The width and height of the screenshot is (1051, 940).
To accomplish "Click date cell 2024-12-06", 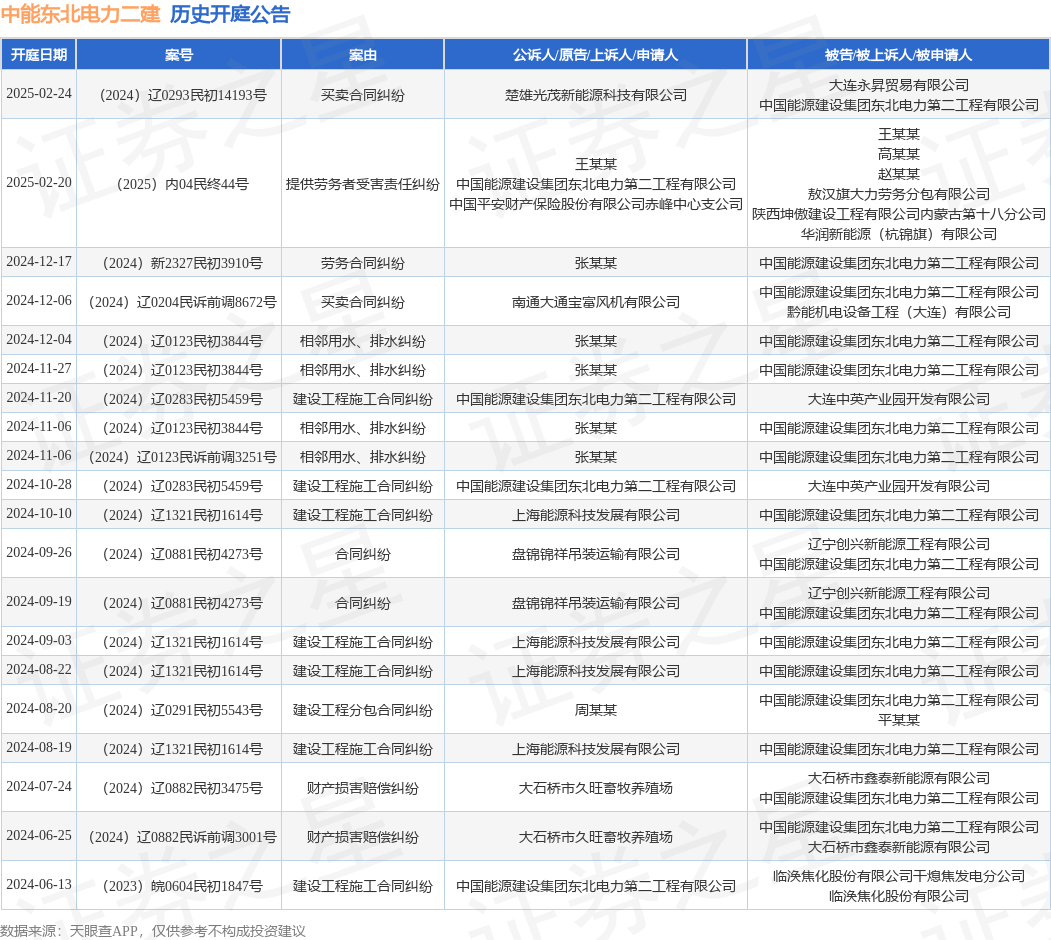I will coord(39,300).
